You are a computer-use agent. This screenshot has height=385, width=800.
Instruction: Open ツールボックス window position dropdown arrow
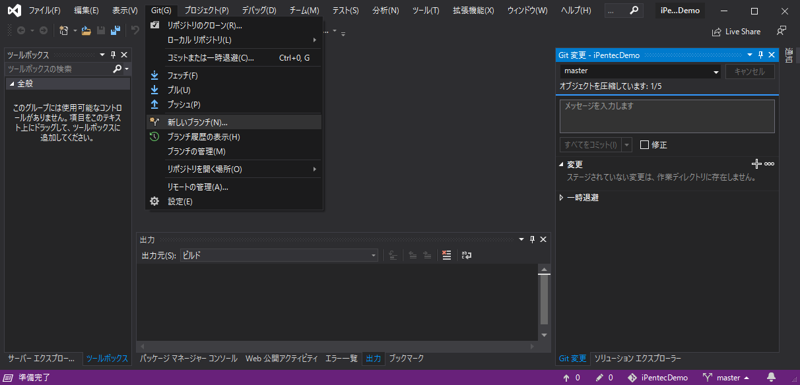pos(102,55)
